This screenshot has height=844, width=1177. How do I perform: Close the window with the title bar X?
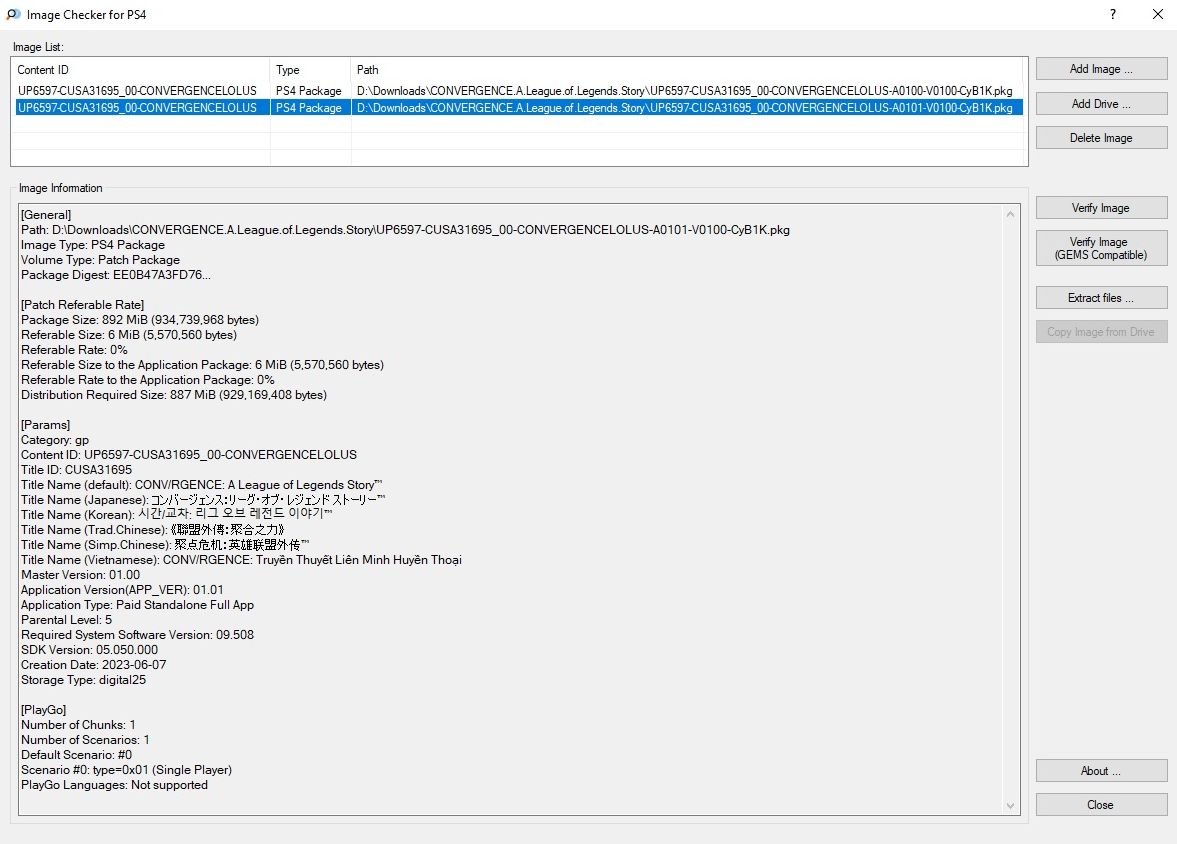coord(1157,14)
